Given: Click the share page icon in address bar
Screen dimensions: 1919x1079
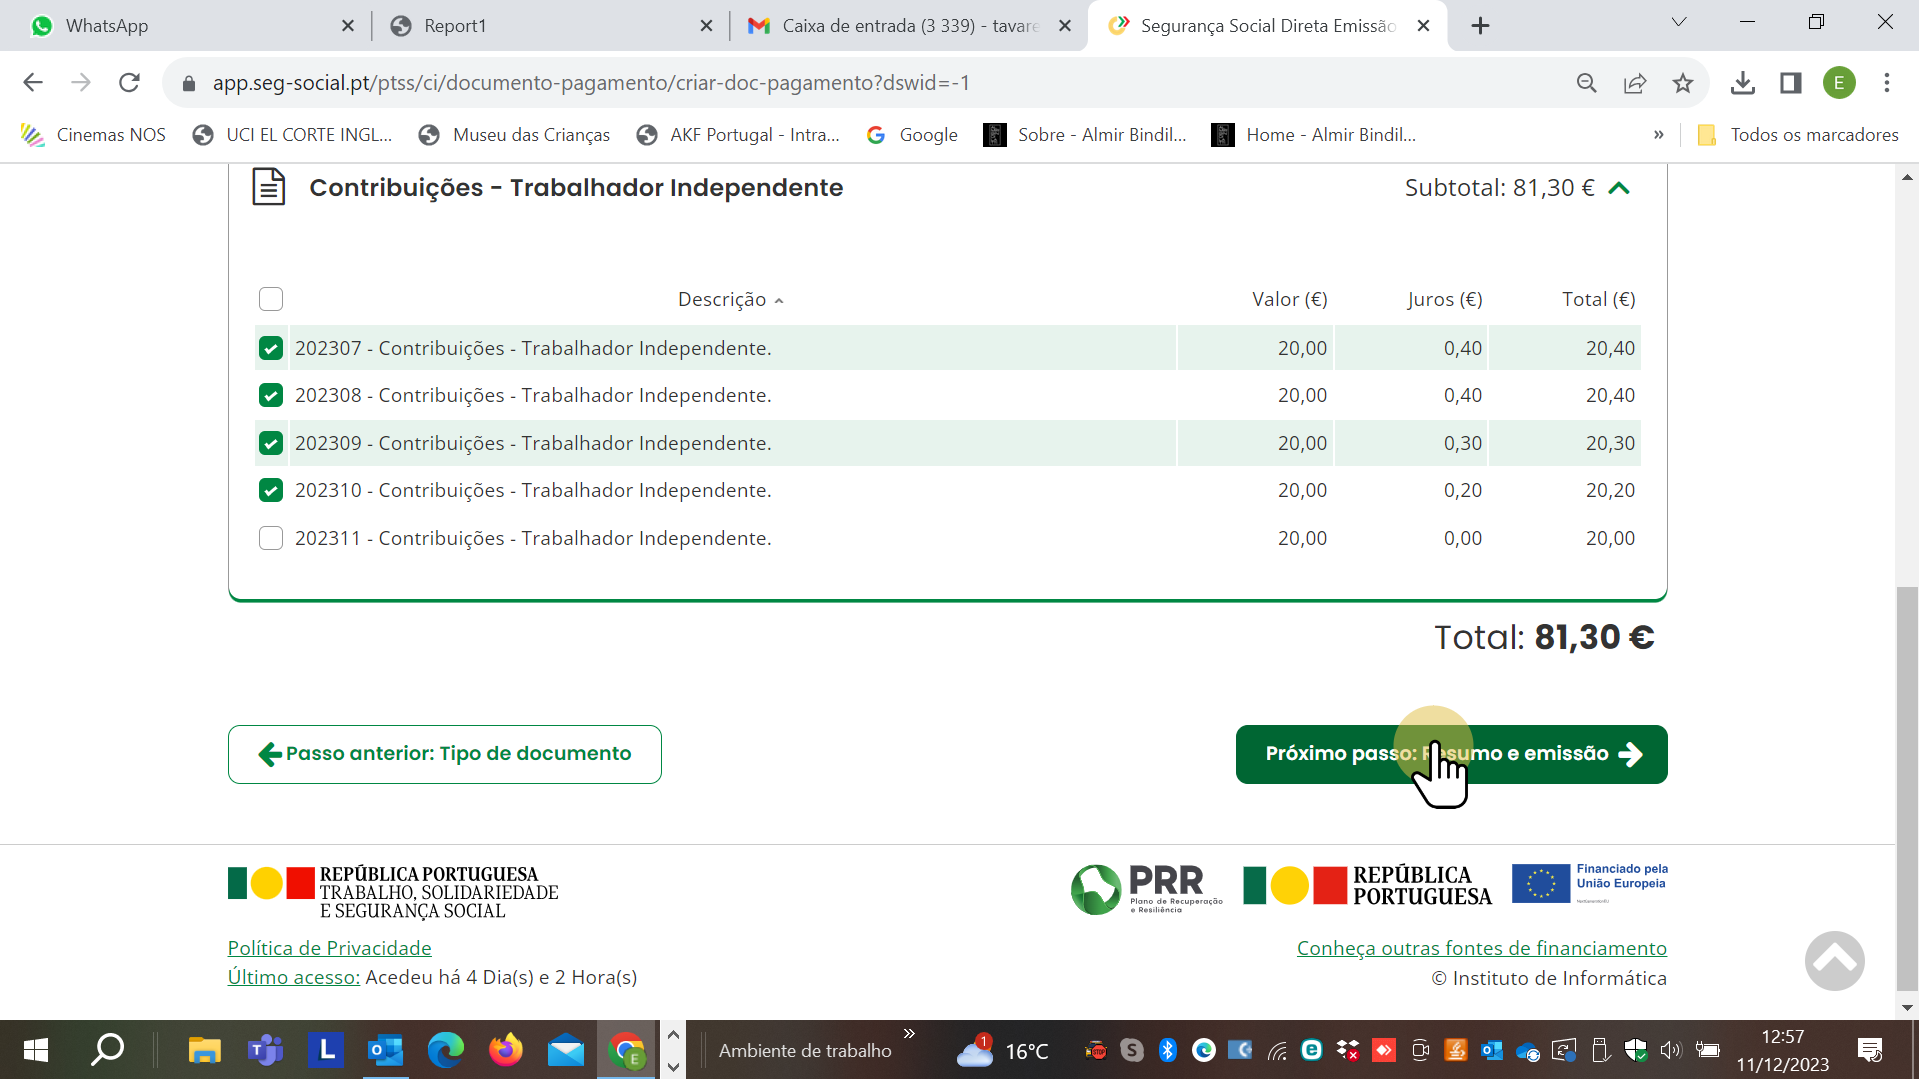Looking at the screenshot, I should [1635, 83].
